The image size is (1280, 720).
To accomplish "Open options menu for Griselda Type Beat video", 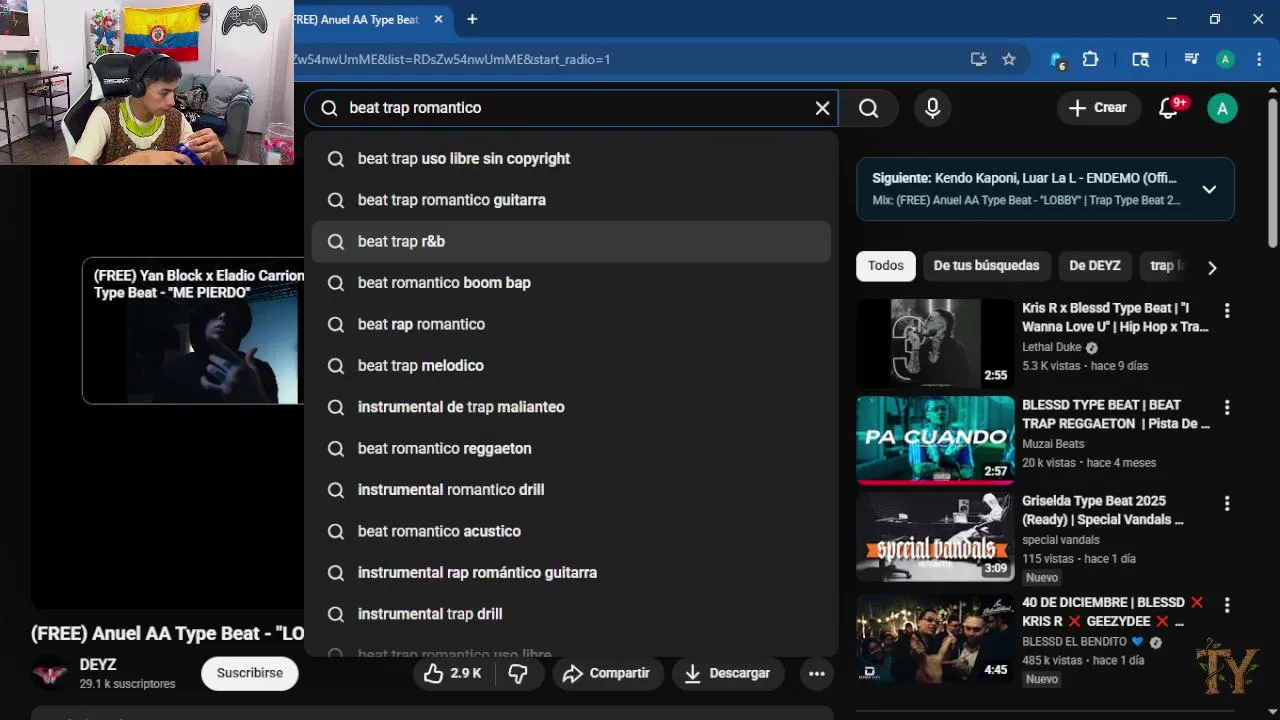I will pyautogui.click(x=1227, y=504).
